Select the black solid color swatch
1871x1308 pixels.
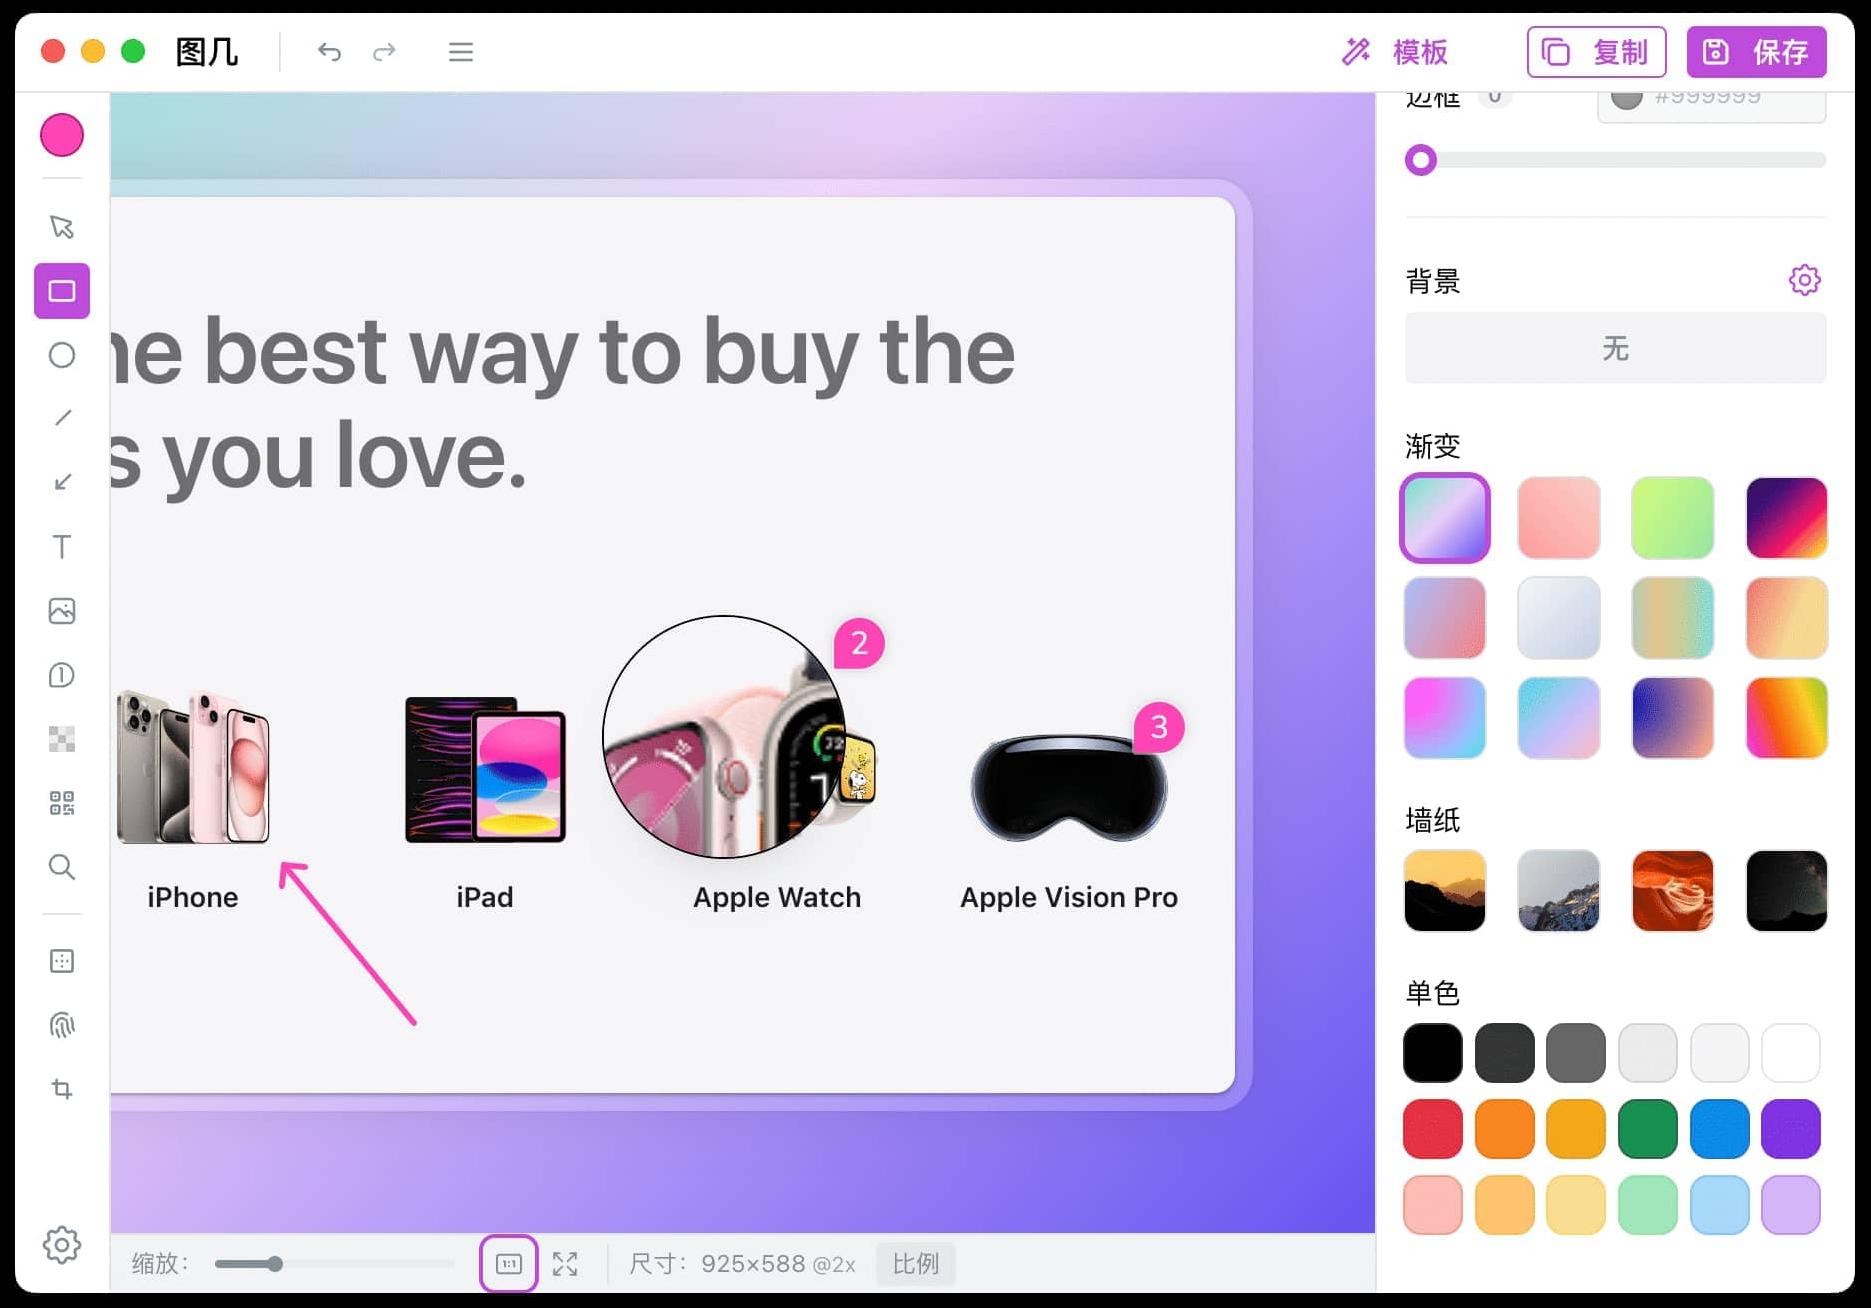pyautogui.click(x=1433, y=1053)
